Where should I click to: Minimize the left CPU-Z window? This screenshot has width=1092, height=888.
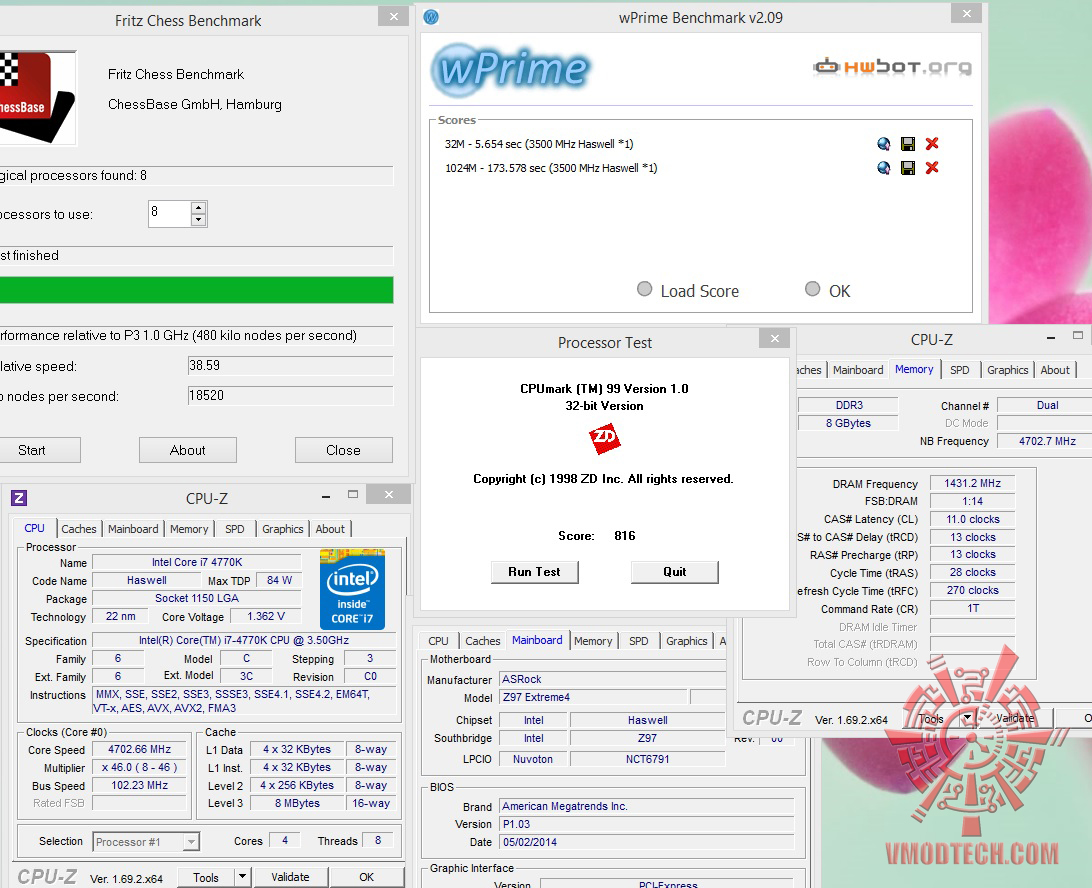tap(326, 496)
